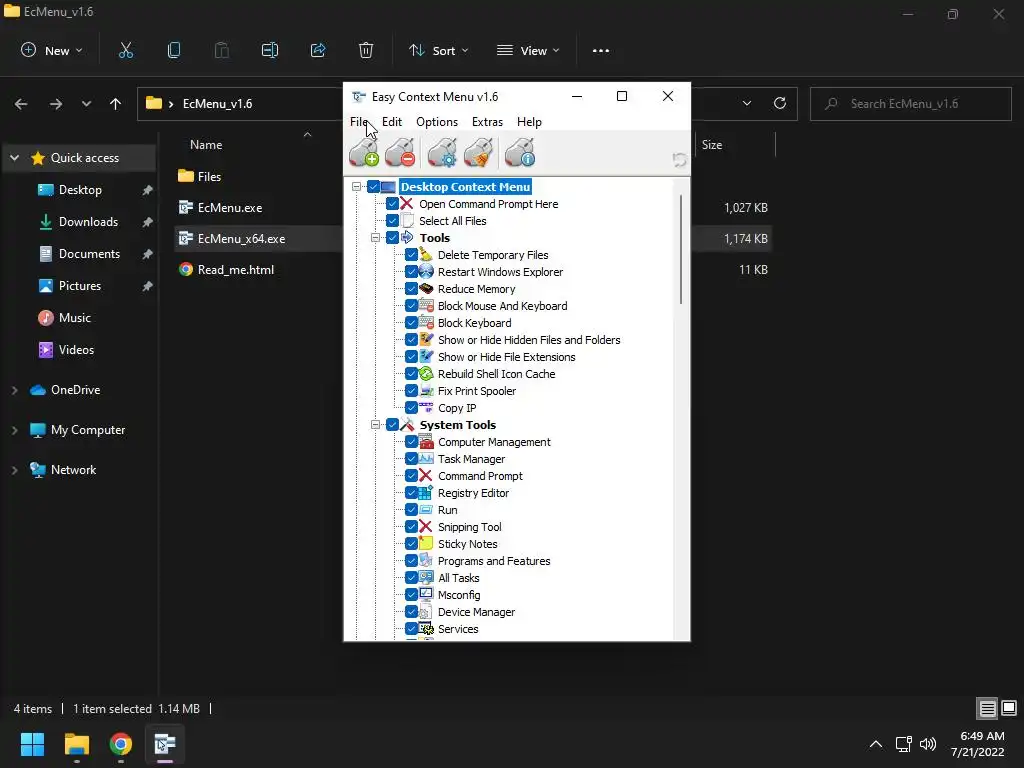Viewport: 1024px width, 768px height.
Task: Click the volume speaker icon in system tray
Action: [927, 744]
